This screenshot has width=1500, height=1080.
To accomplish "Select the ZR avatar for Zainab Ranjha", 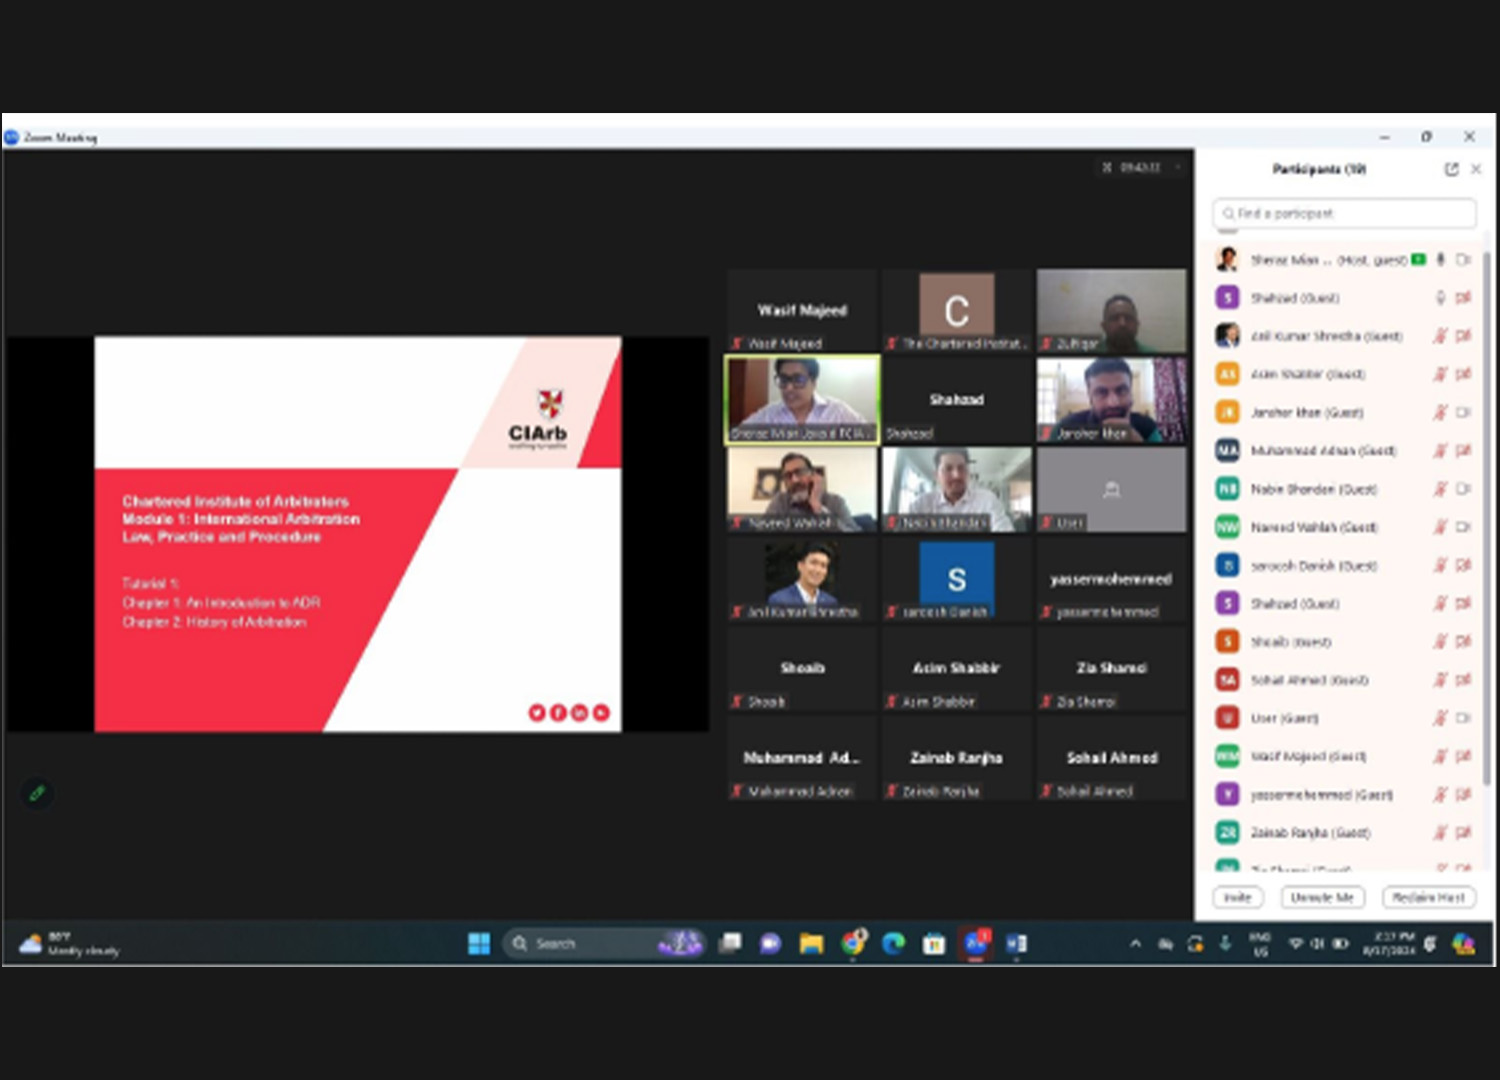I will [1227, 833].
